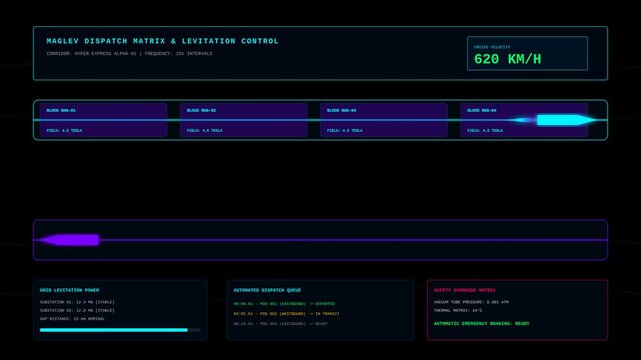Select the block card ending in 02
This screenshot has height=360, width=641.
click(244, 120)
